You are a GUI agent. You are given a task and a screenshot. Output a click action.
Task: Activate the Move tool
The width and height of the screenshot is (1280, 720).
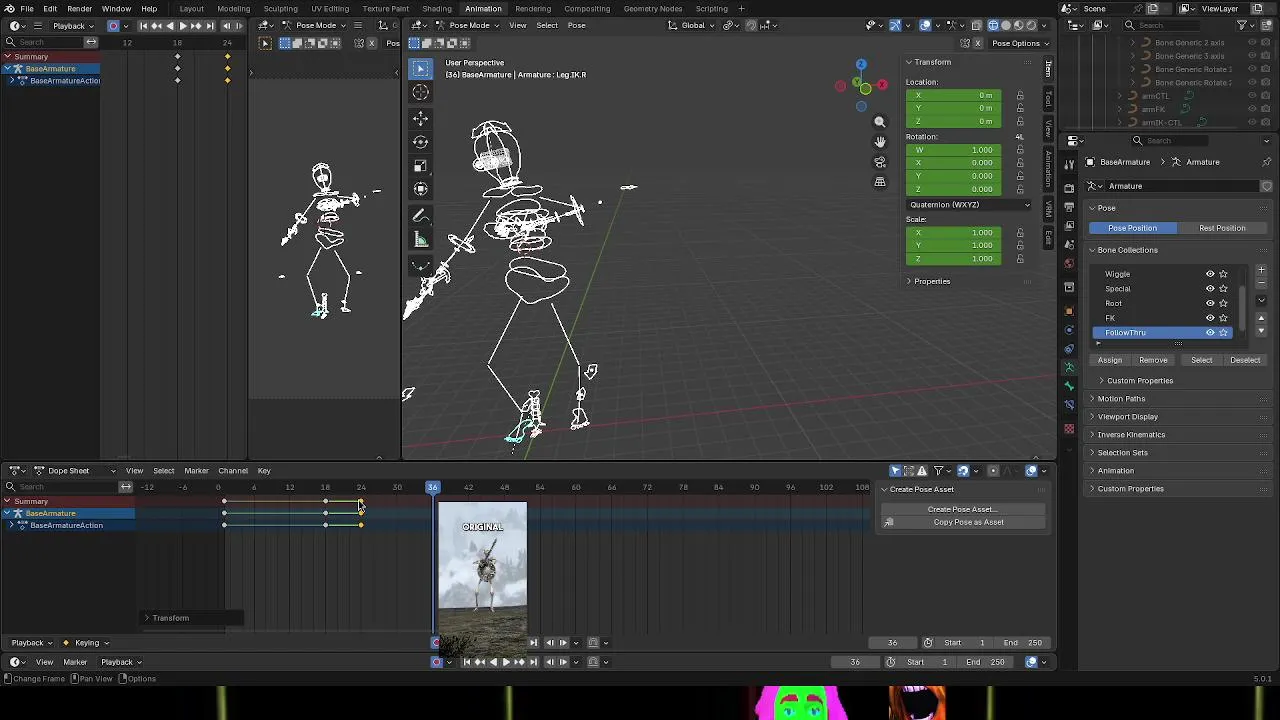click(421, 119)
